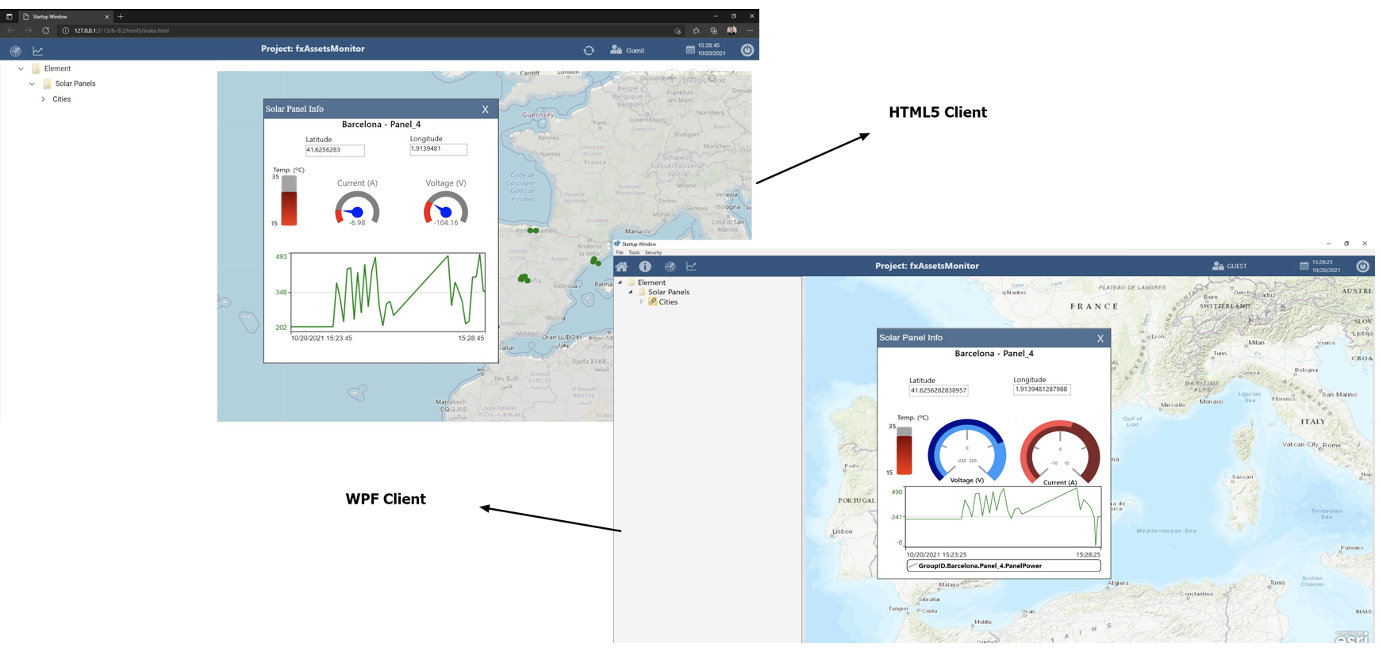The height and width of the screenshot is (656, 1380).
Task: Click the refresh sync icon in HTML5 client header
Action: click(x=589, y=50)
